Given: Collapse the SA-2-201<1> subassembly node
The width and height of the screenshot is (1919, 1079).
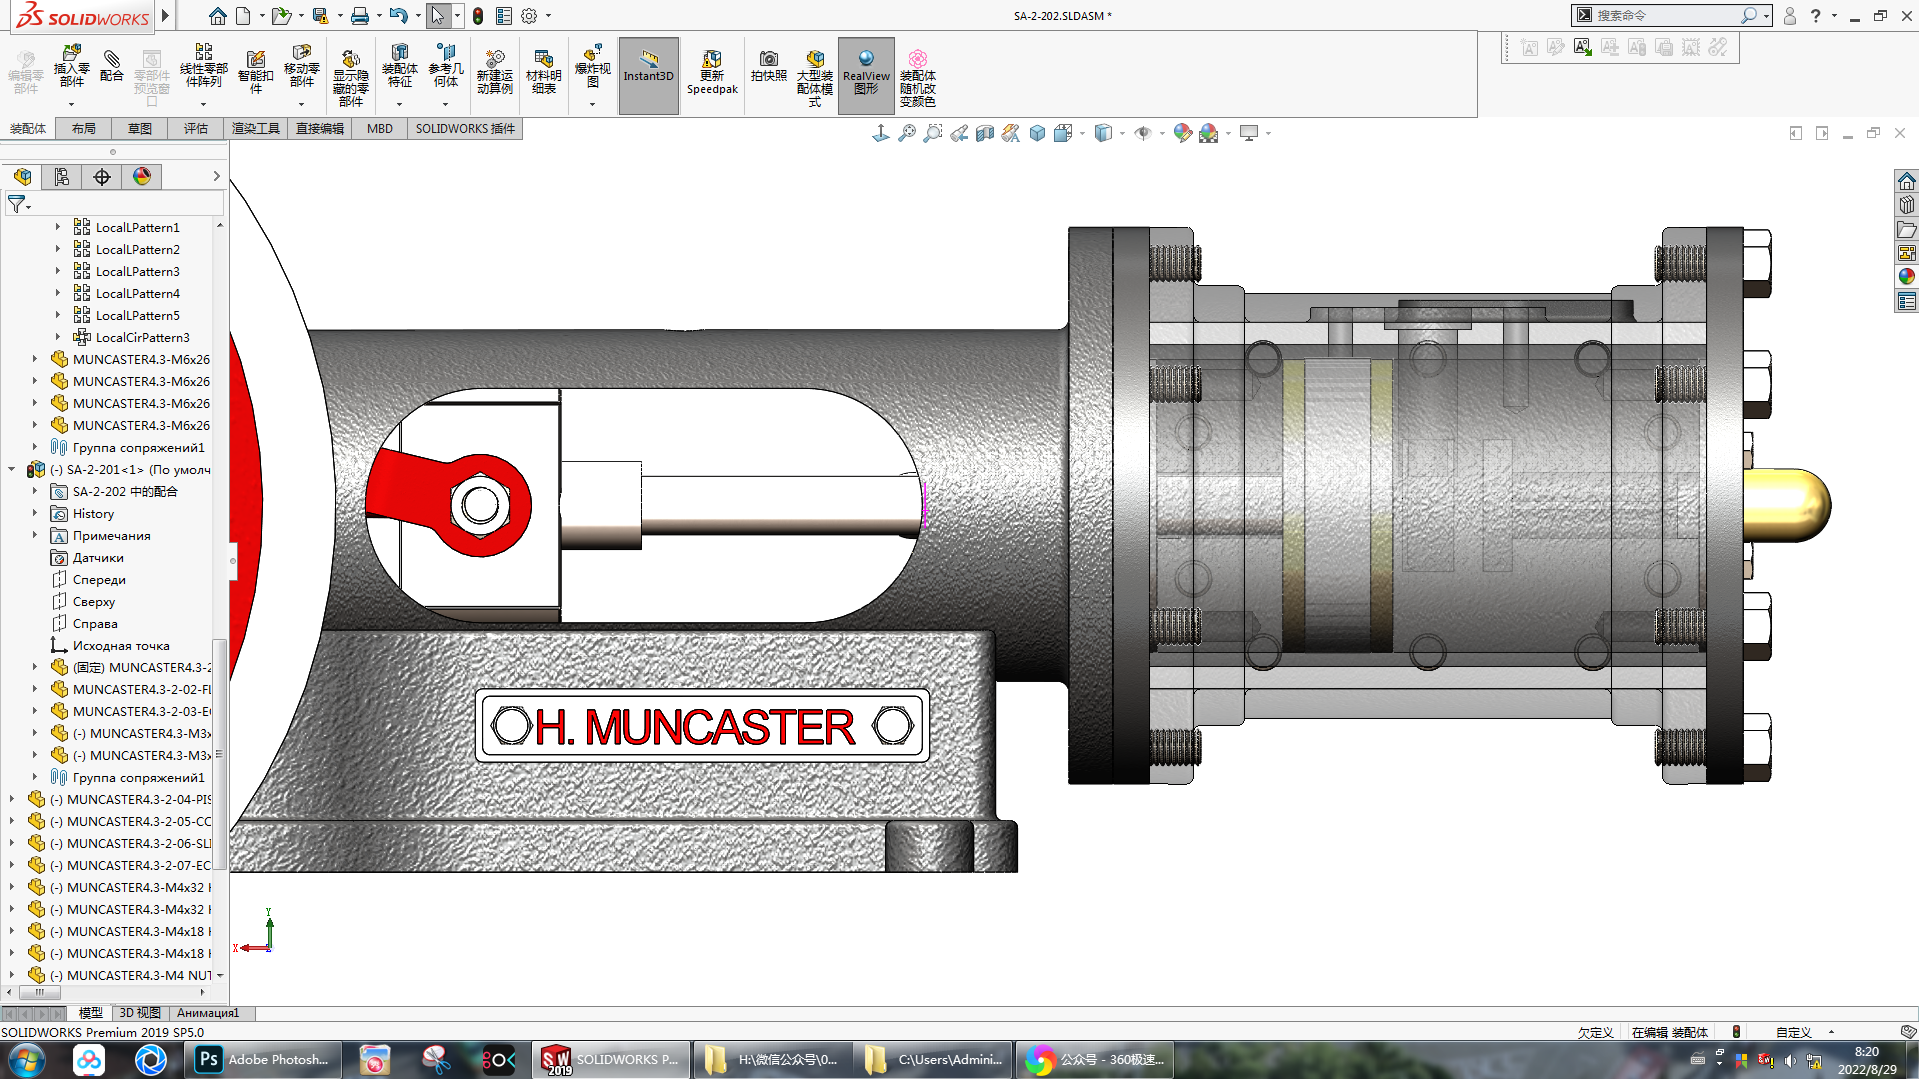Looking at the screenshot, I should [12, 469].
